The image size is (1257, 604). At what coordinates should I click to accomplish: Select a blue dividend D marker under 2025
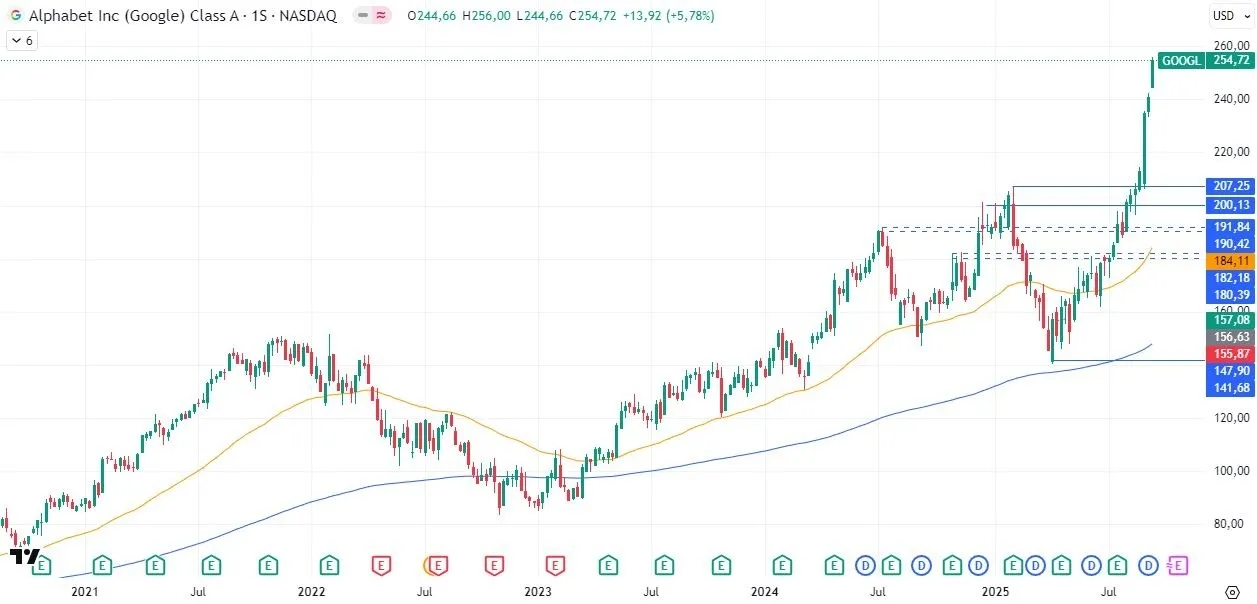point(1035,565)
